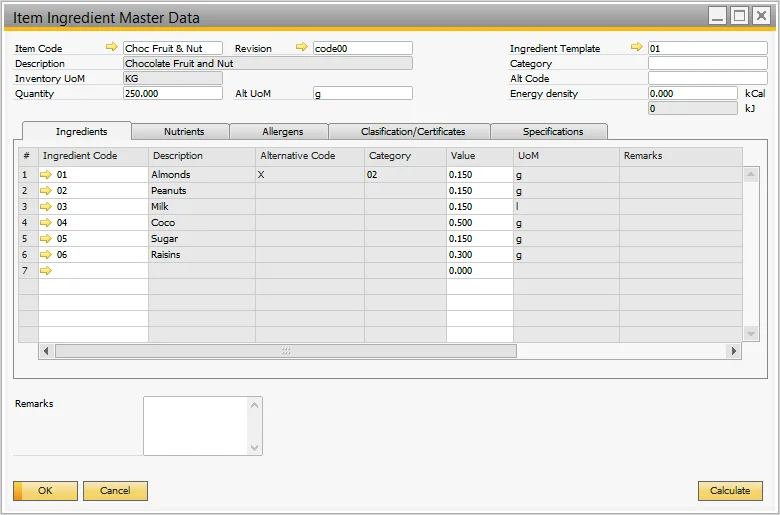This screenshot has width=780, height=515.
Task: Click the Value column header
Action: point(480,156)
